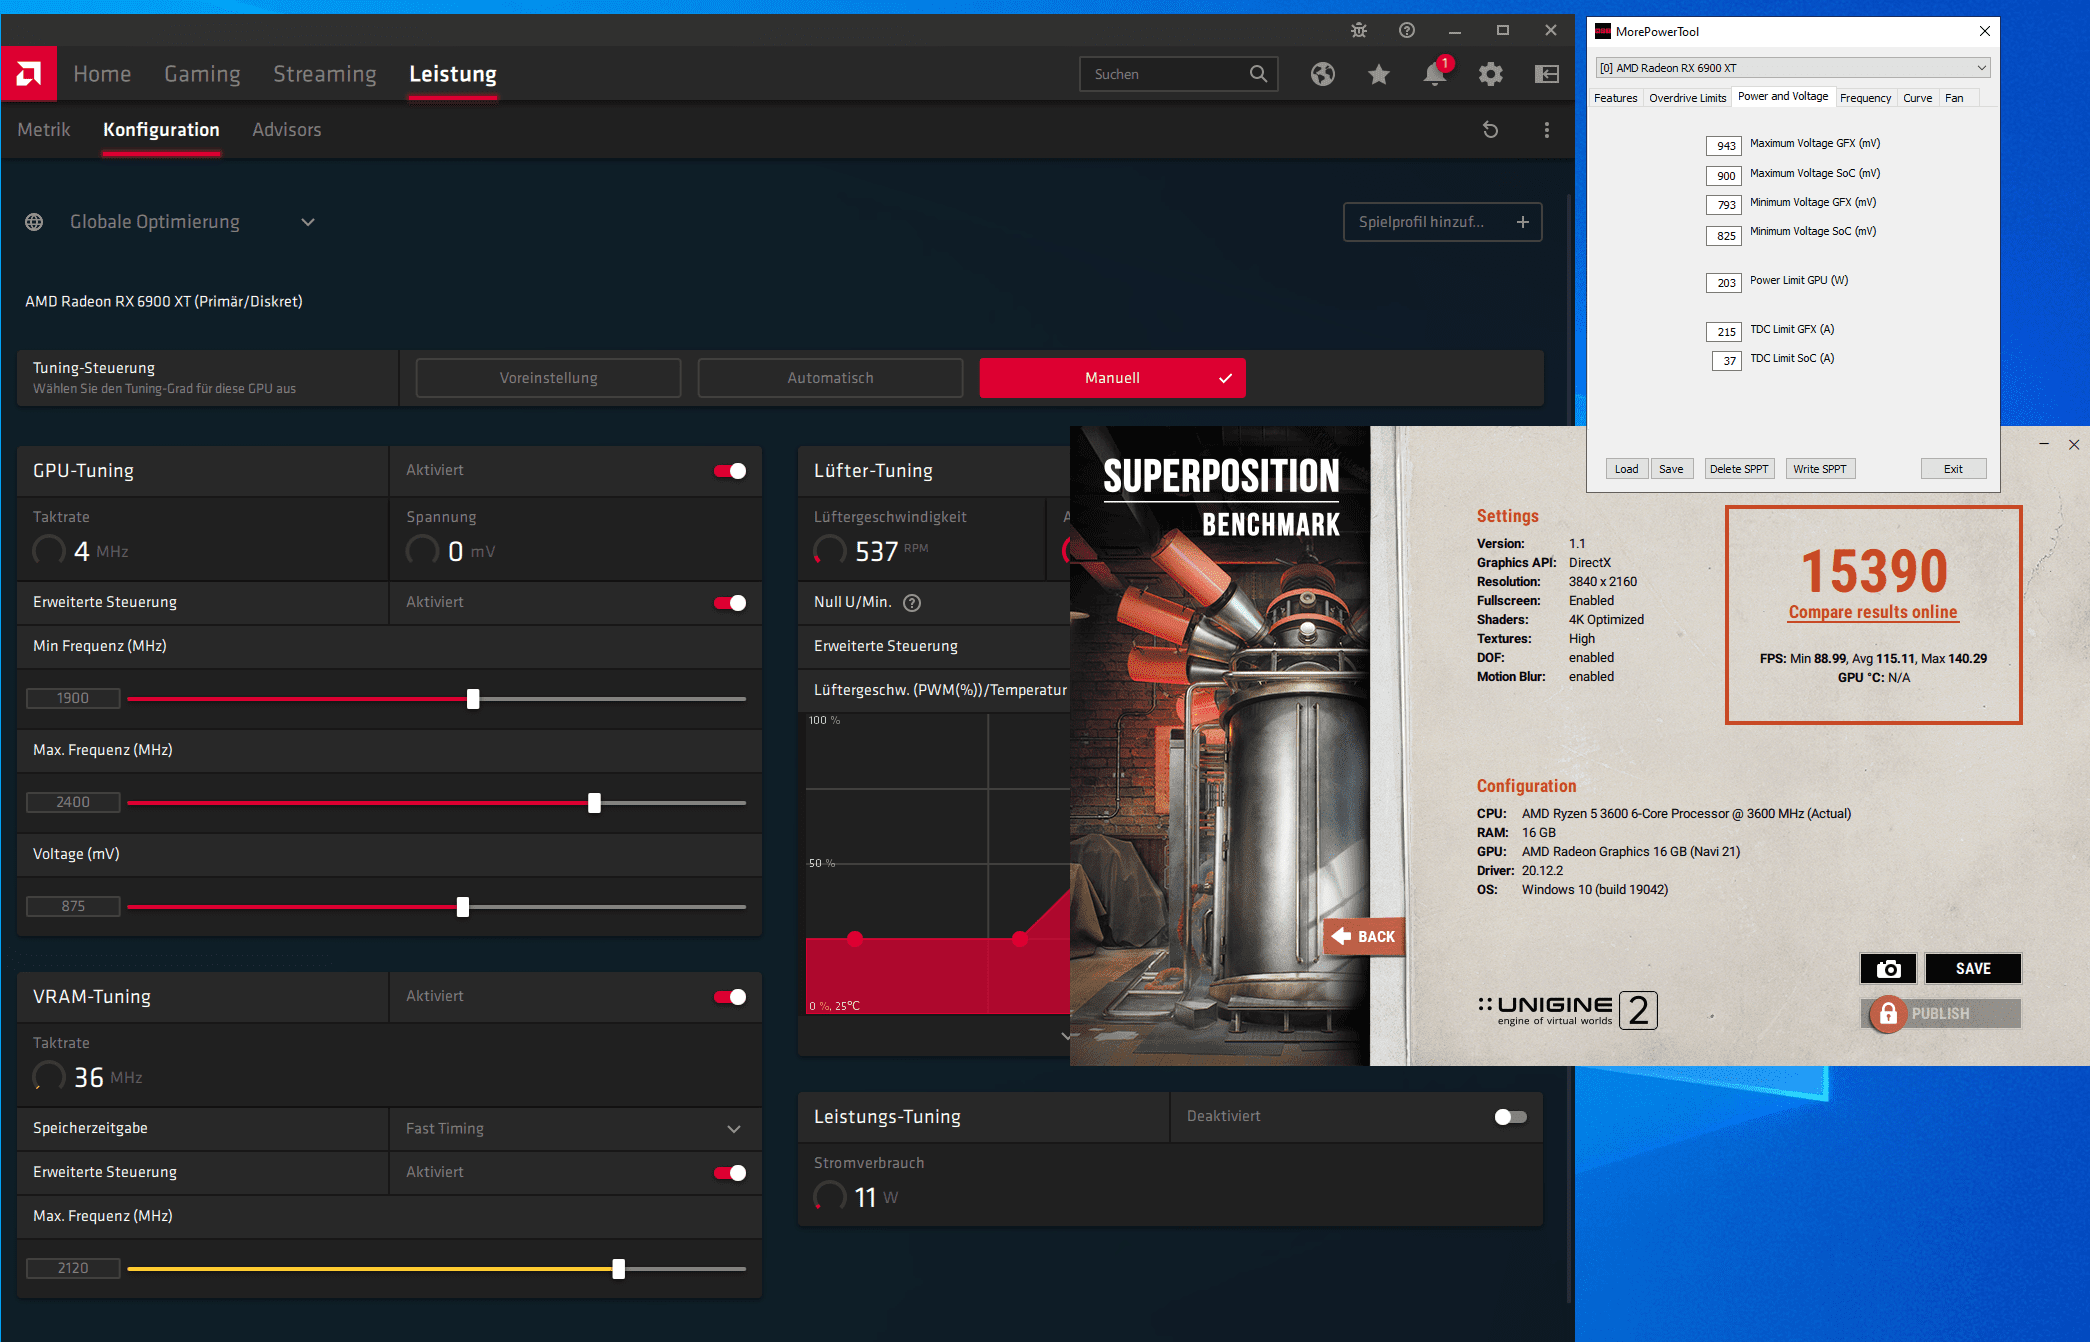Open the Curve tab in MorePowerTool
Image resolution: width=2090 pixels, height=1342 pixels.
[x=1917, y=98]
